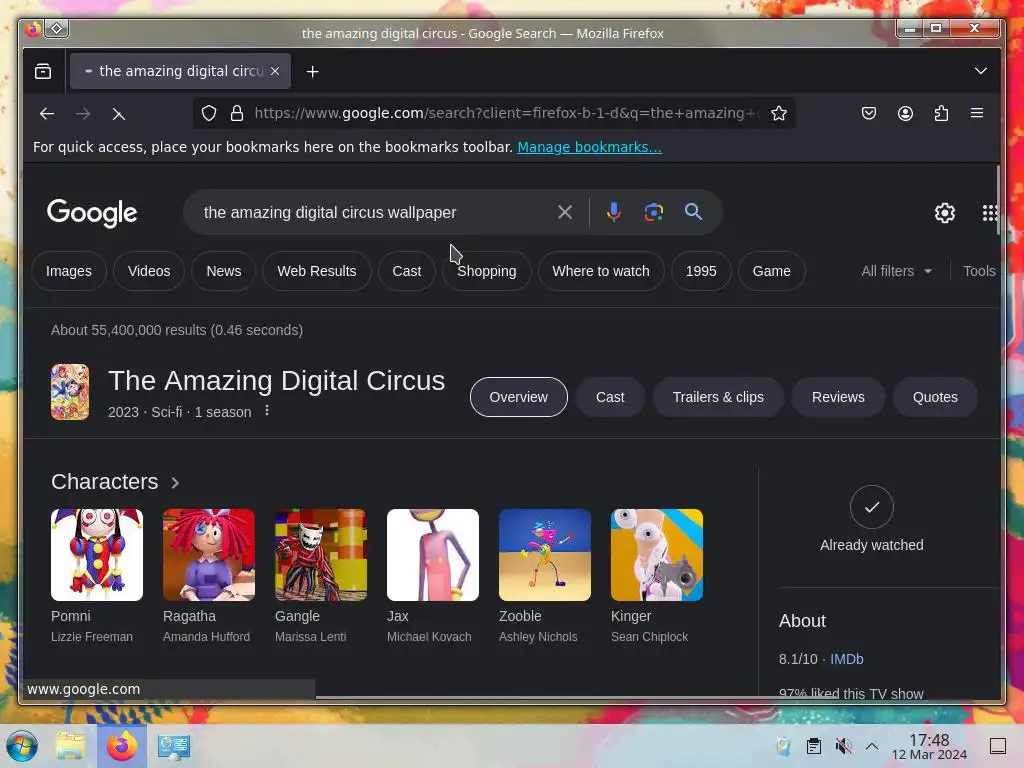Start voice search with microphone

point(613,212)
